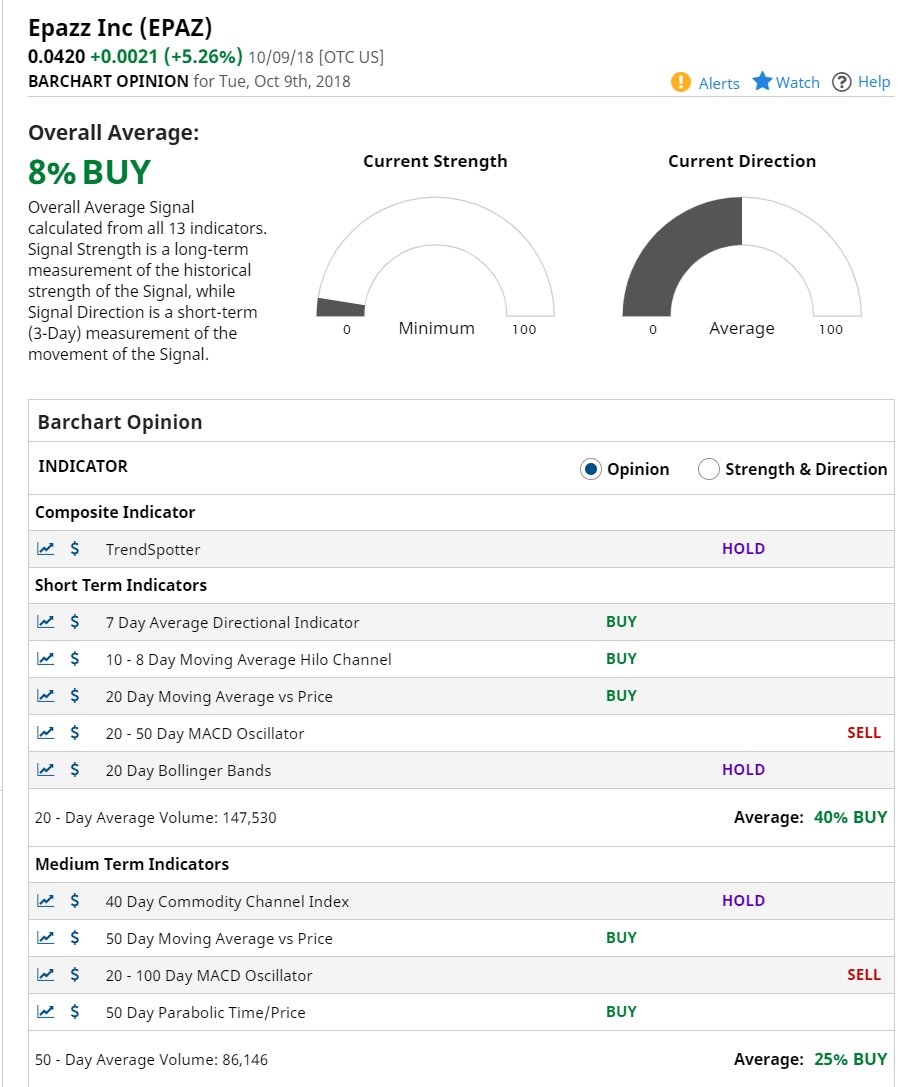Screen dimensions: 899x1087
Task: Open chart icon for TrendSpotter row
Action: click(45, 549)
